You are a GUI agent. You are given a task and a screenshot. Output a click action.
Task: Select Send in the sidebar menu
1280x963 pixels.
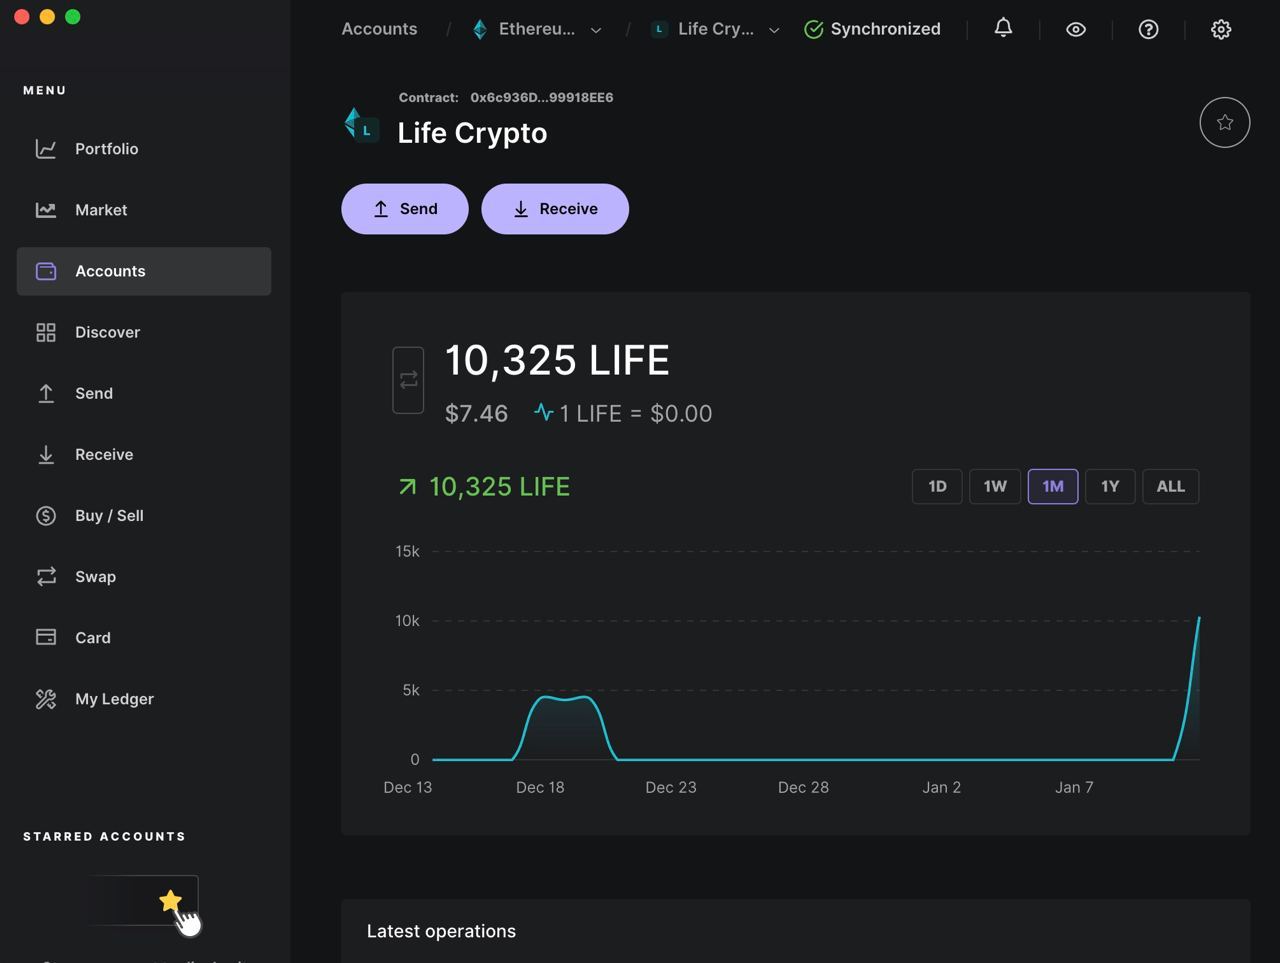point(144,393)
